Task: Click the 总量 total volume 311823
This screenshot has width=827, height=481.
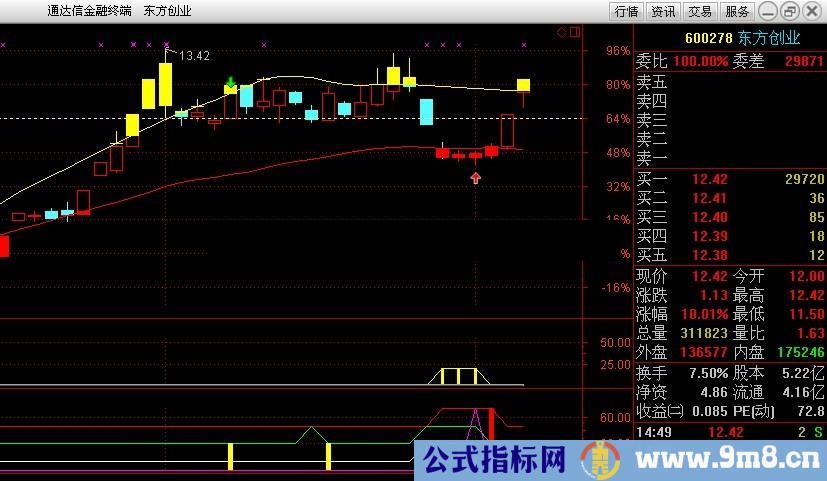Action: 704,333
